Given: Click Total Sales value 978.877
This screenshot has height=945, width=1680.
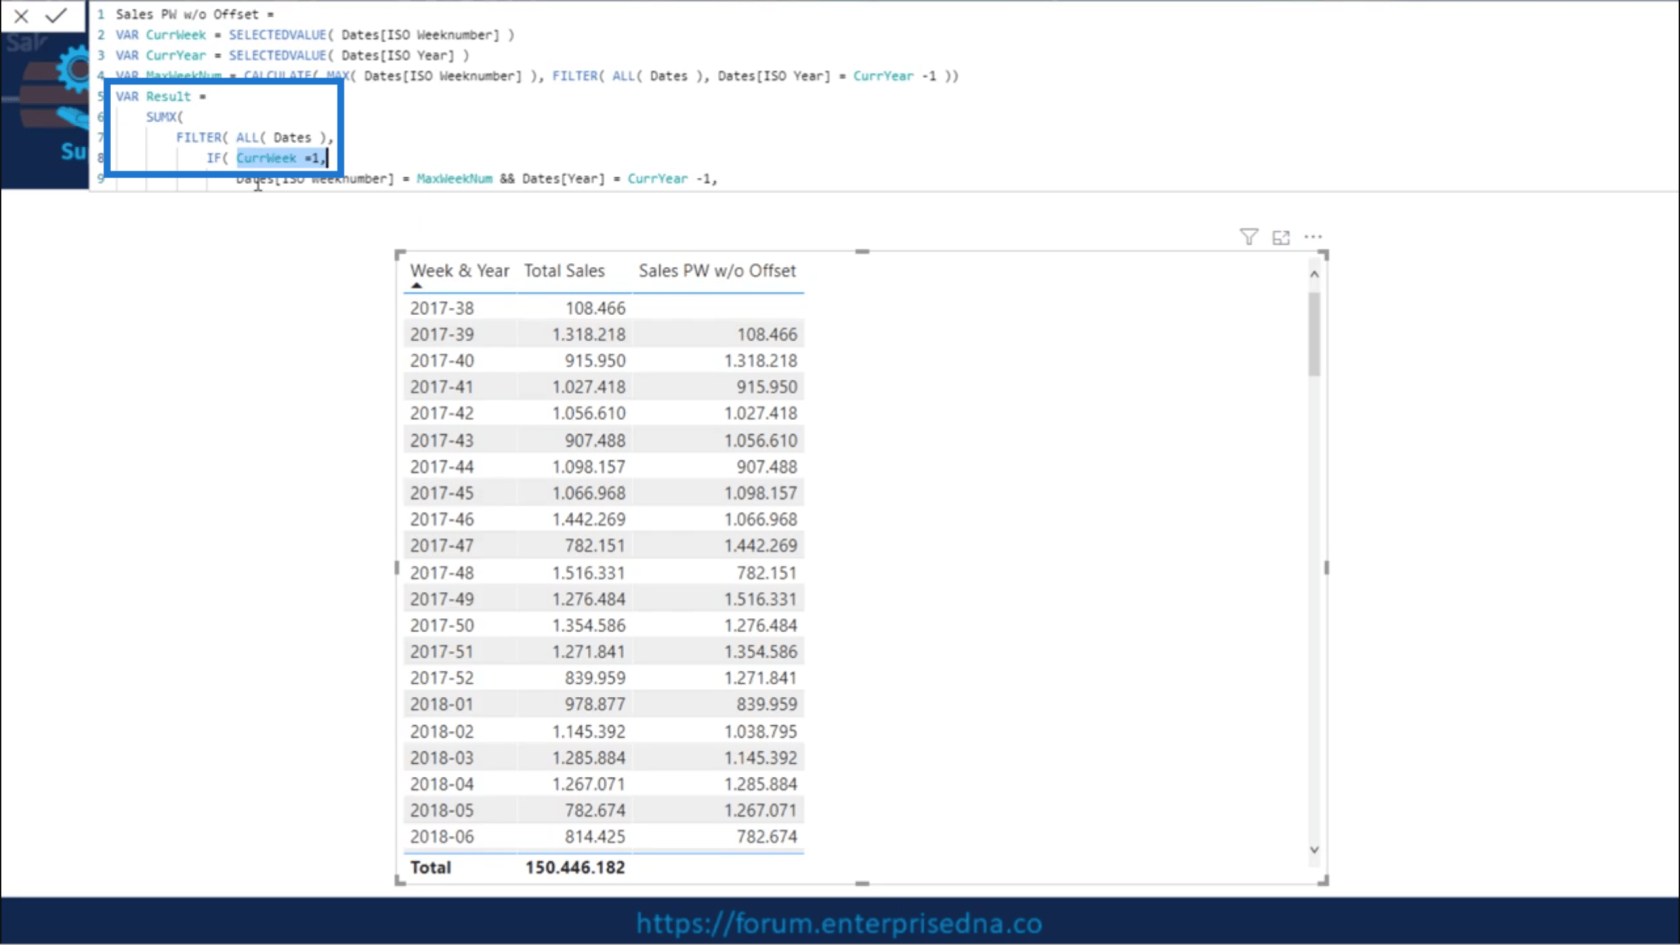Looking at the screenshot, I should point(595,704).
